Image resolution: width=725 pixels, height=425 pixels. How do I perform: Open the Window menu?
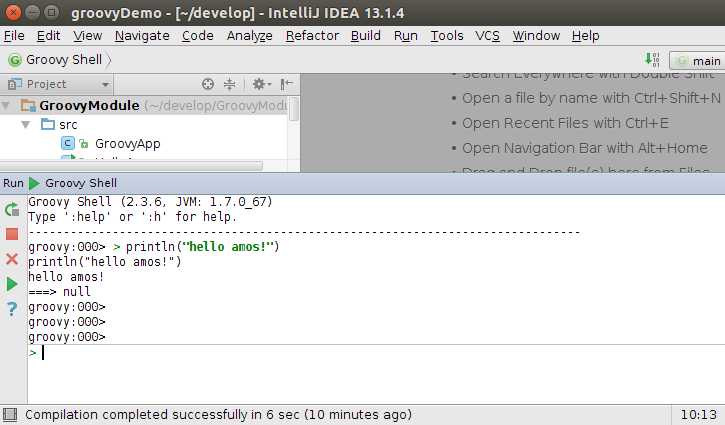[x=536, y=36]
